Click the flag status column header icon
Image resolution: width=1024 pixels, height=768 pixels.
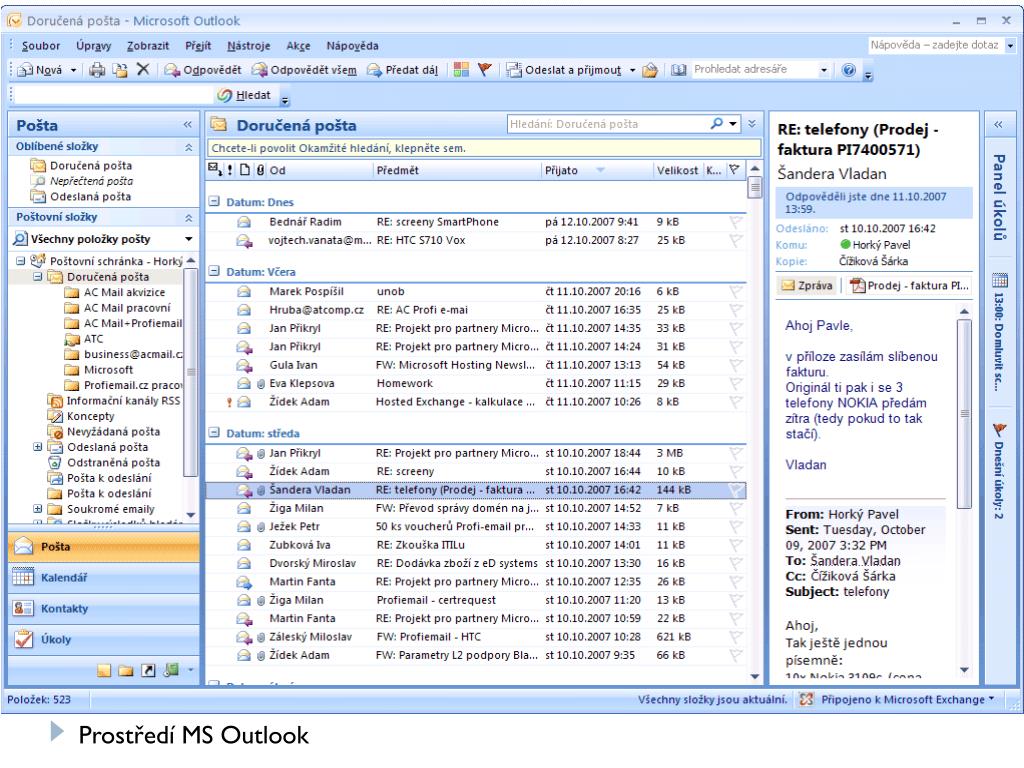pos(734,170)
